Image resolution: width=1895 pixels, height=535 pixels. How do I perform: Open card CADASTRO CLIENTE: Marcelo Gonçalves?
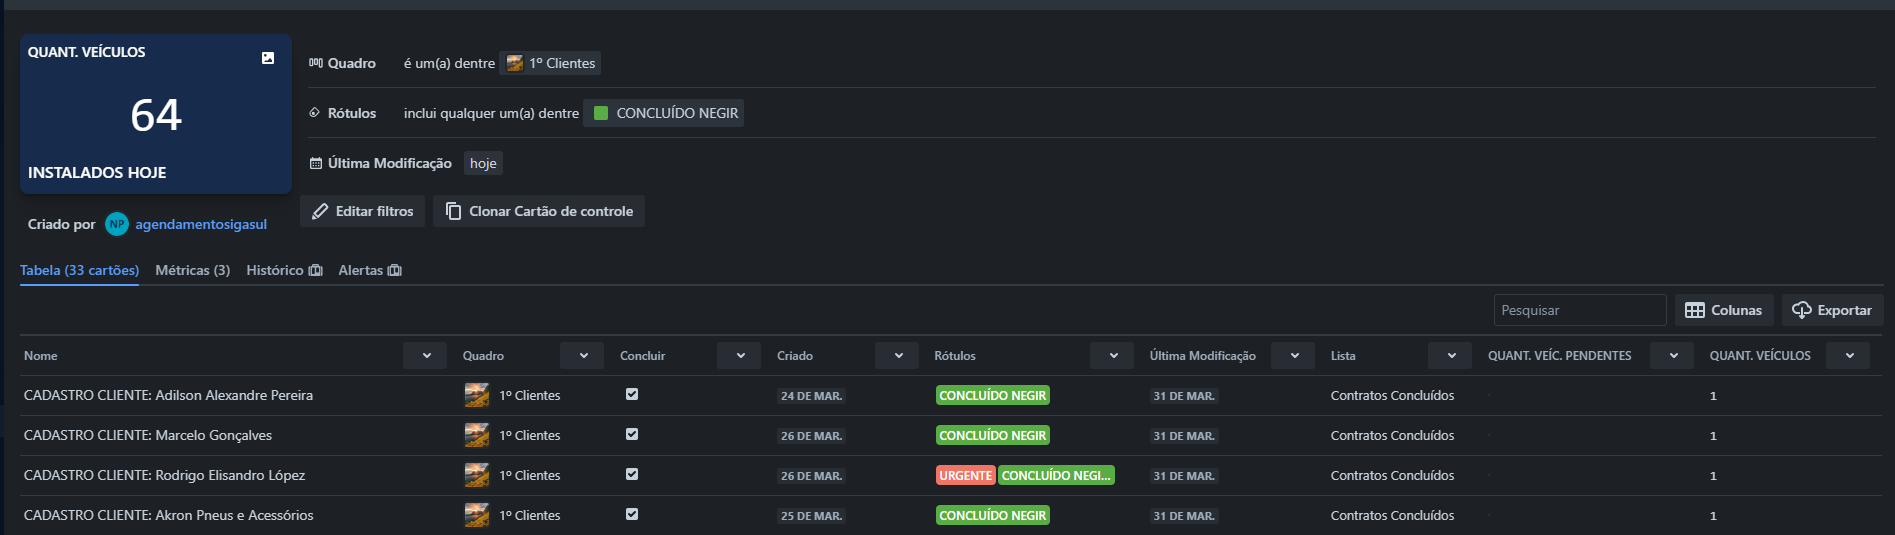(148, 435)
